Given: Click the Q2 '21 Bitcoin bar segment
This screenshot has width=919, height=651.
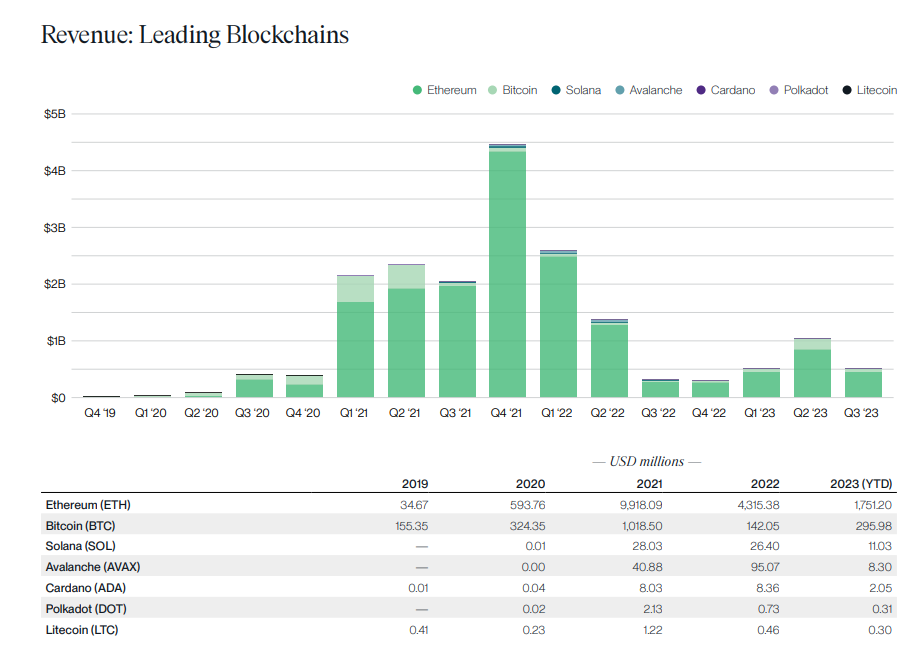Looking at the screenshot, I should point(406,277).
